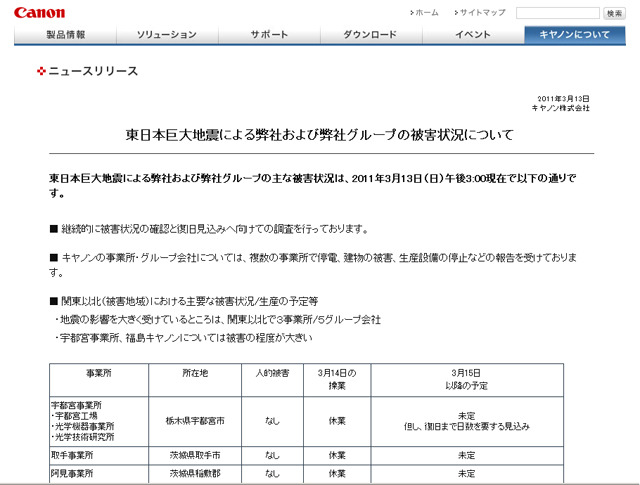
Task: Click the date 2011年3月13日
Action: pos(563,98)
